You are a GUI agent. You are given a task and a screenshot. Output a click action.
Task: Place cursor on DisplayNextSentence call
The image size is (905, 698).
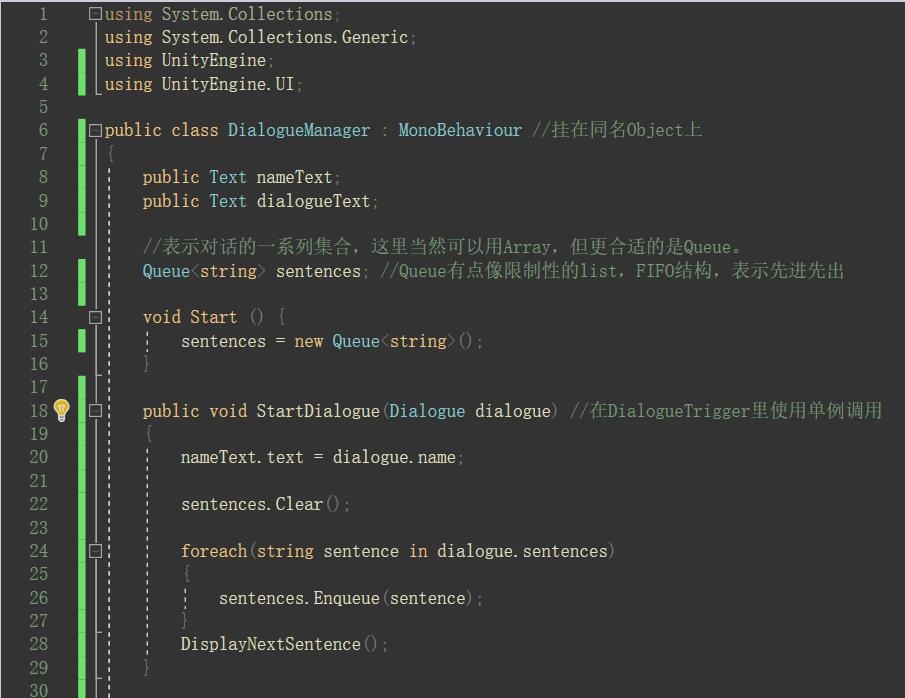270,644
